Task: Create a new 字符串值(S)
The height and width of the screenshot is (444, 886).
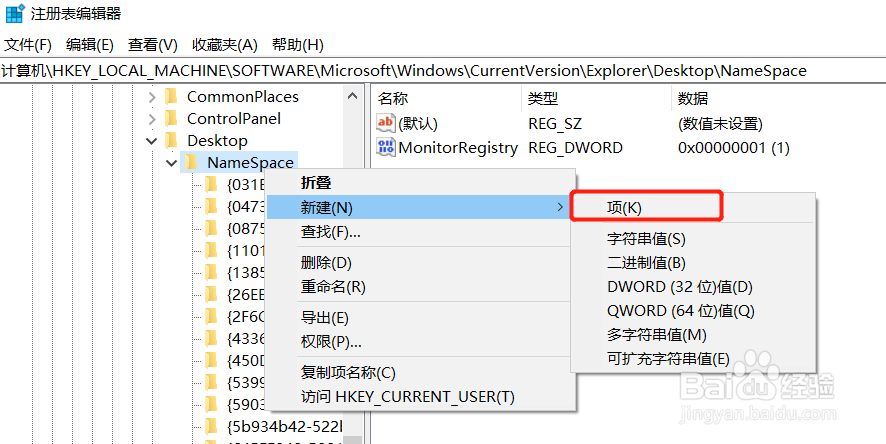Action: (693, 239)
